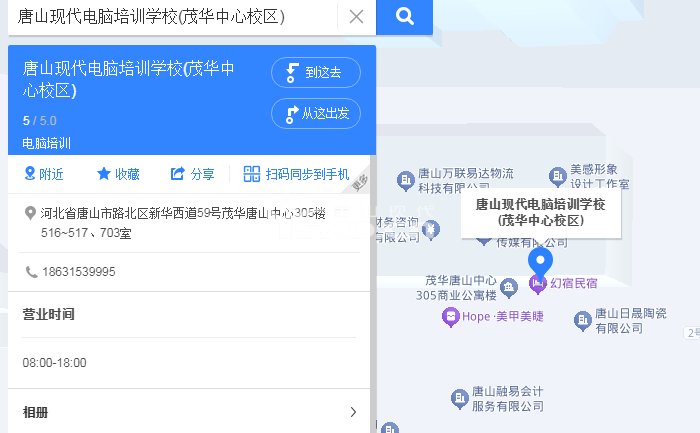Click 收藏 star to favorite place
Screen dimensions: 700x433
click(x=118, y=174)
